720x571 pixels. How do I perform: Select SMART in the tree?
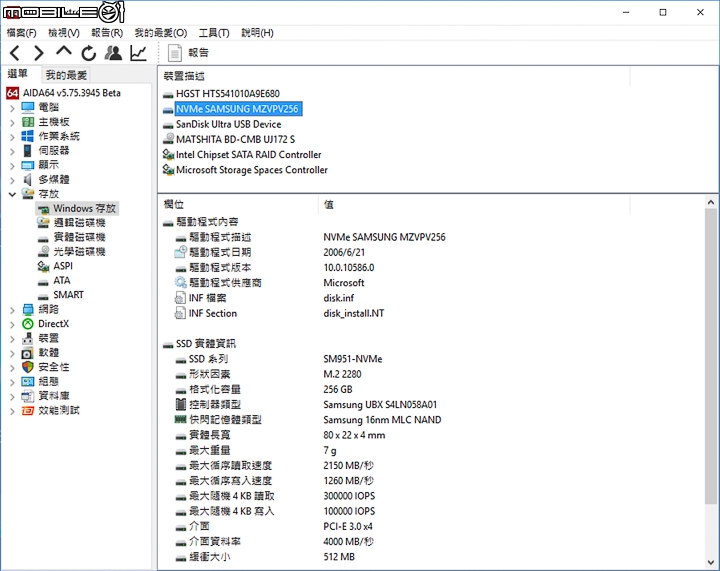(68, 295)
